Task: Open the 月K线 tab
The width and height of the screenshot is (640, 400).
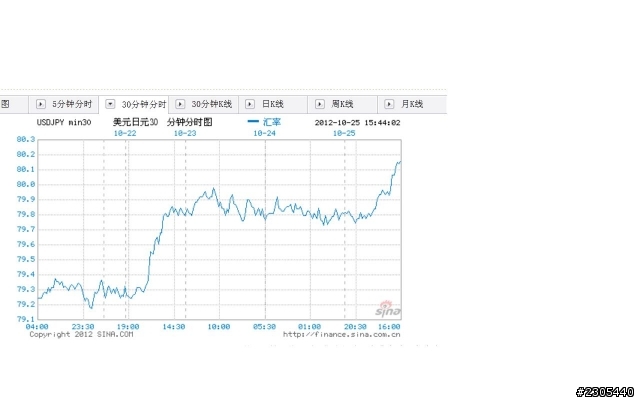Action: click(412, 104)
